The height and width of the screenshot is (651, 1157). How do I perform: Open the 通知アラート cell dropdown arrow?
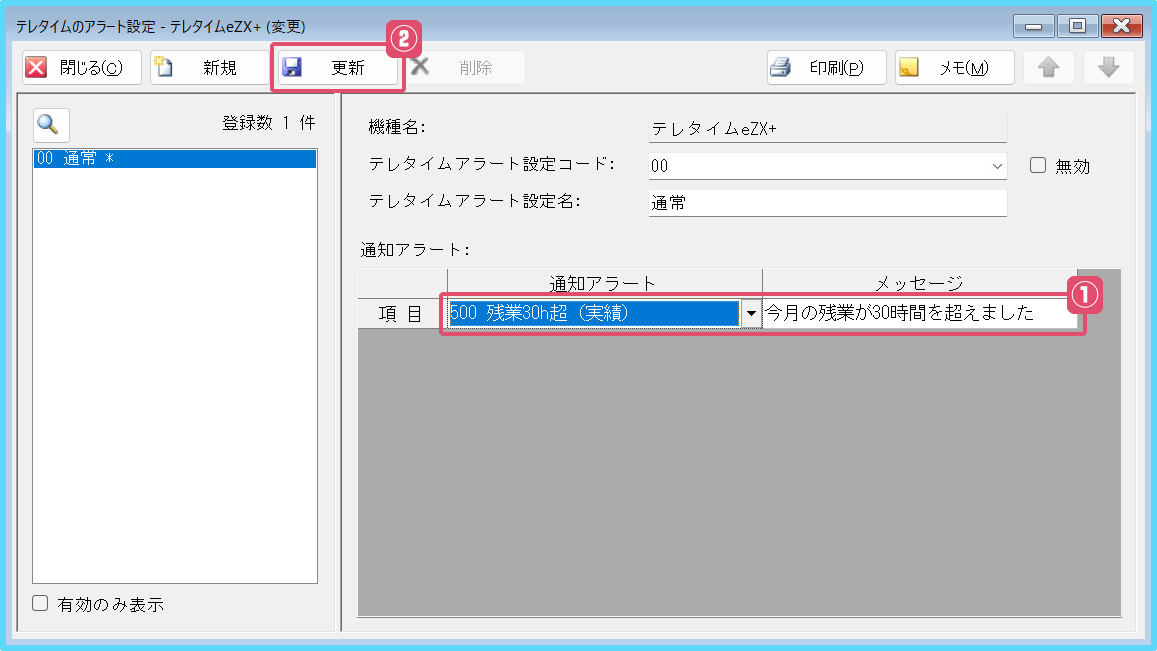click(751, 313)
